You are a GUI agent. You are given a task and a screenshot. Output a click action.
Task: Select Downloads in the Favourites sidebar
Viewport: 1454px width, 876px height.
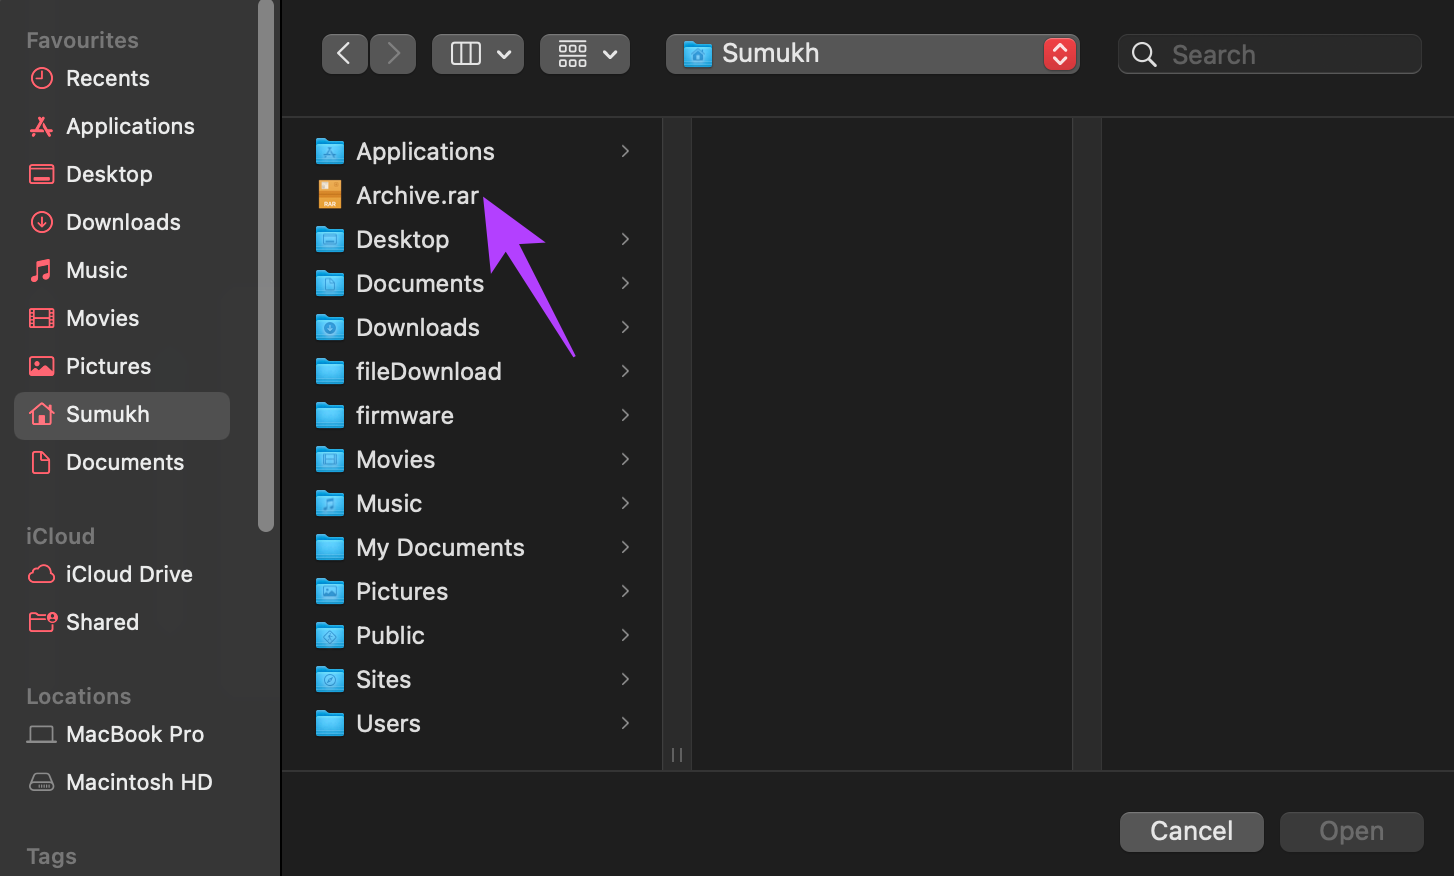(122, 222)
